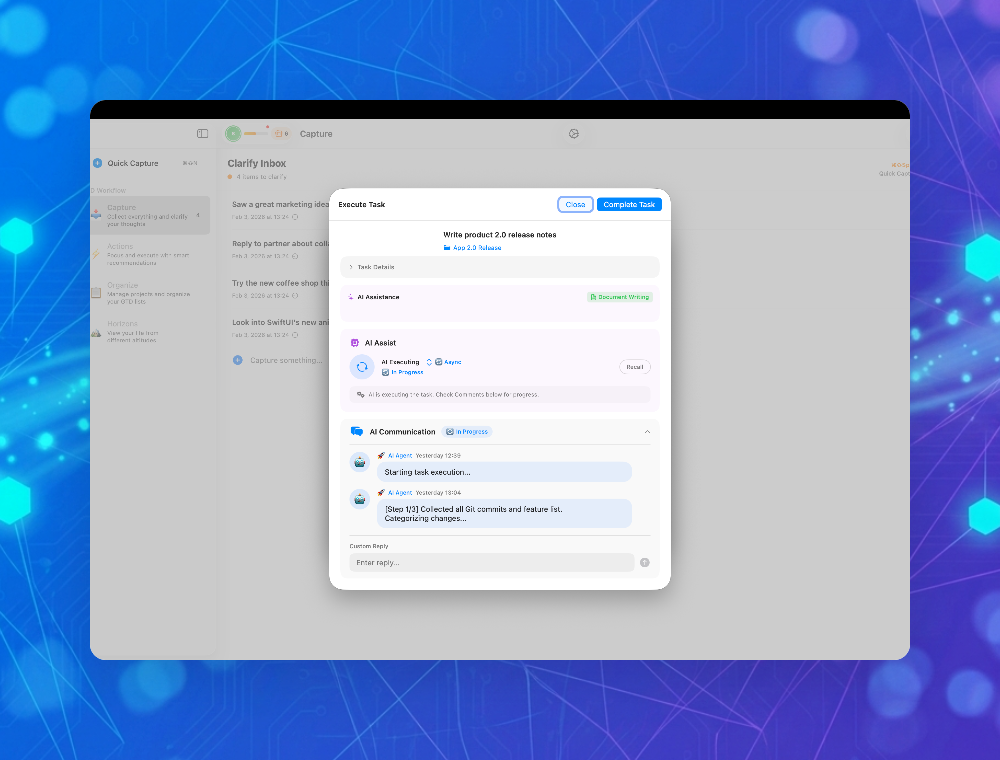Collapse the AI Communication section
1000x760 pixels.
pos(648,432)
